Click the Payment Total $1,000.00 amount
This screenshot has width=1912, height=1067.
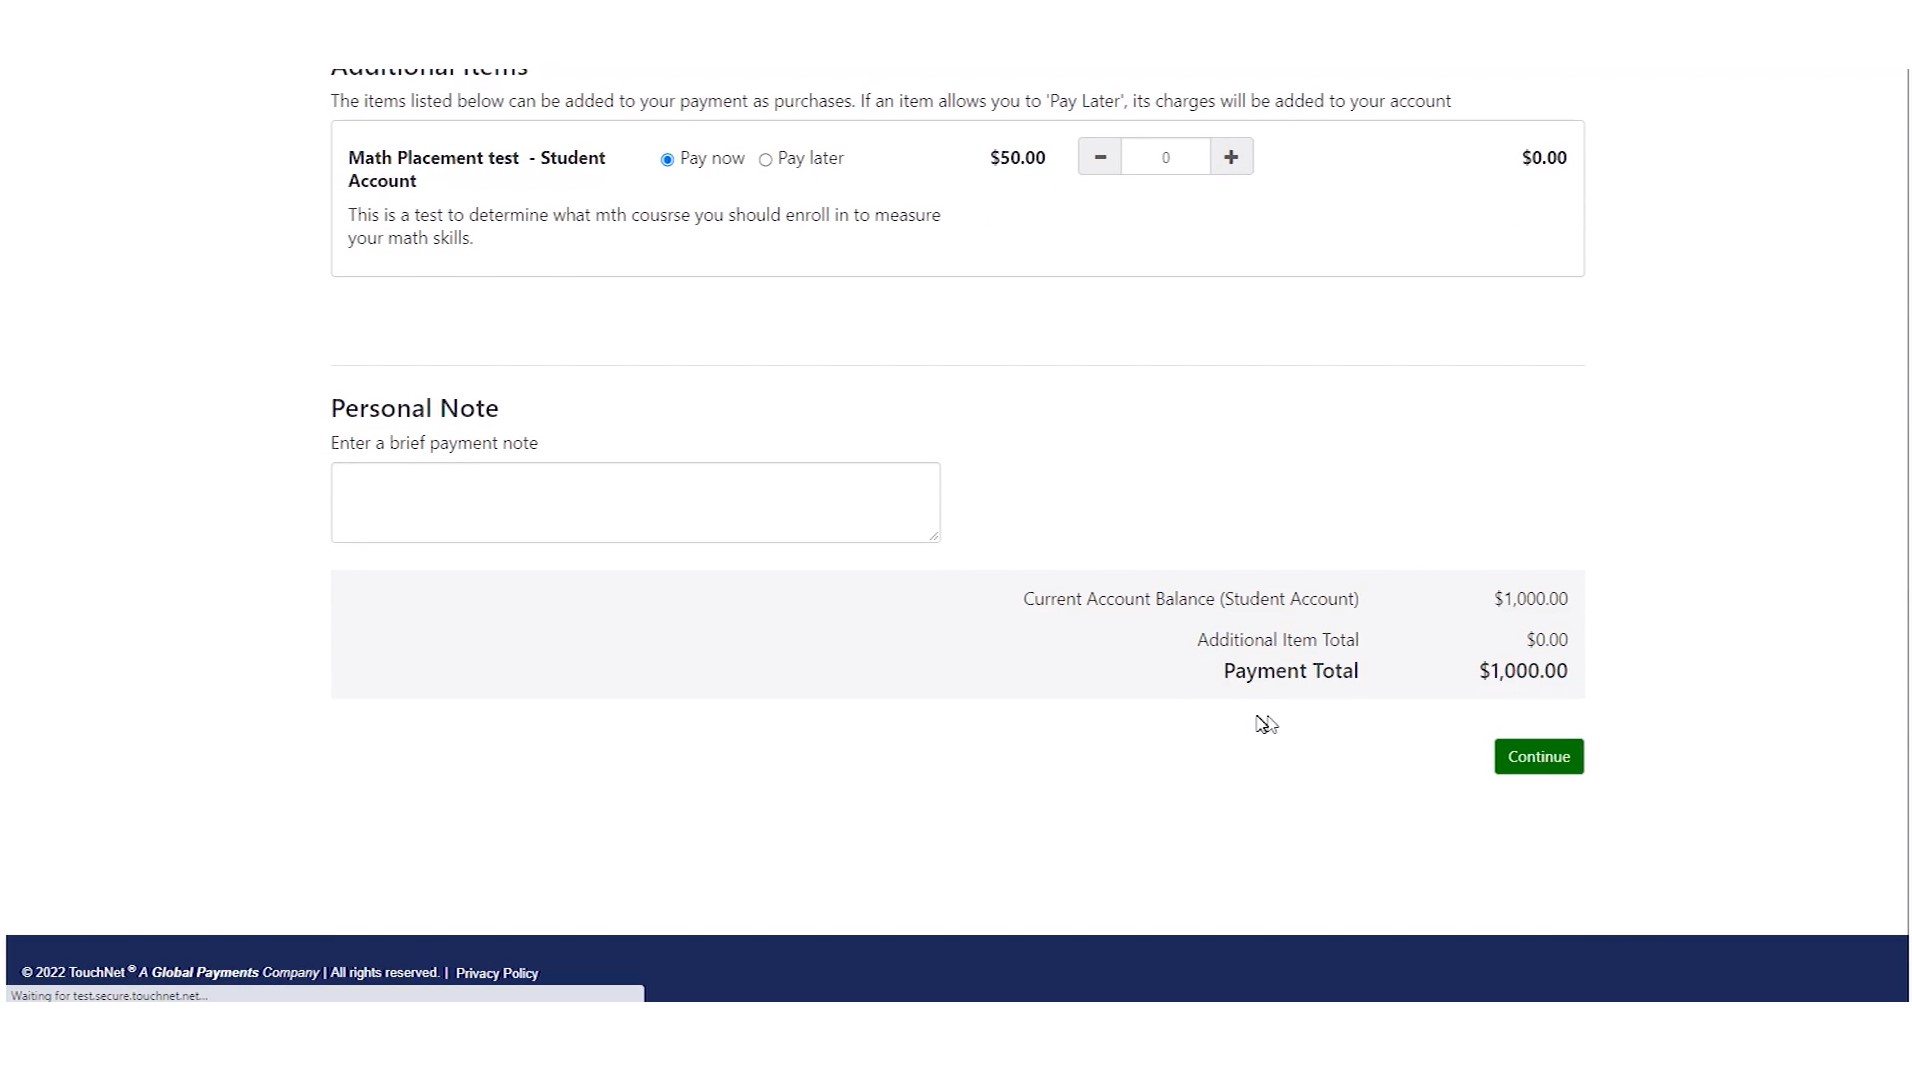point(1523,671)
